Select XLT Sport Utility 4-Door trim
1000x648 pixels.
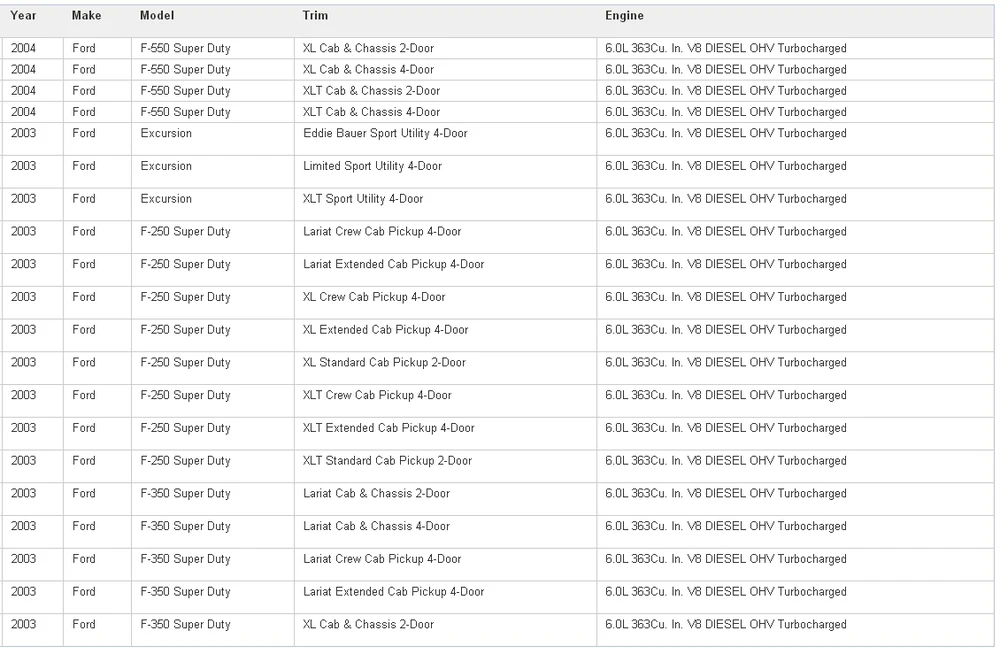click(x=363, y=199)
